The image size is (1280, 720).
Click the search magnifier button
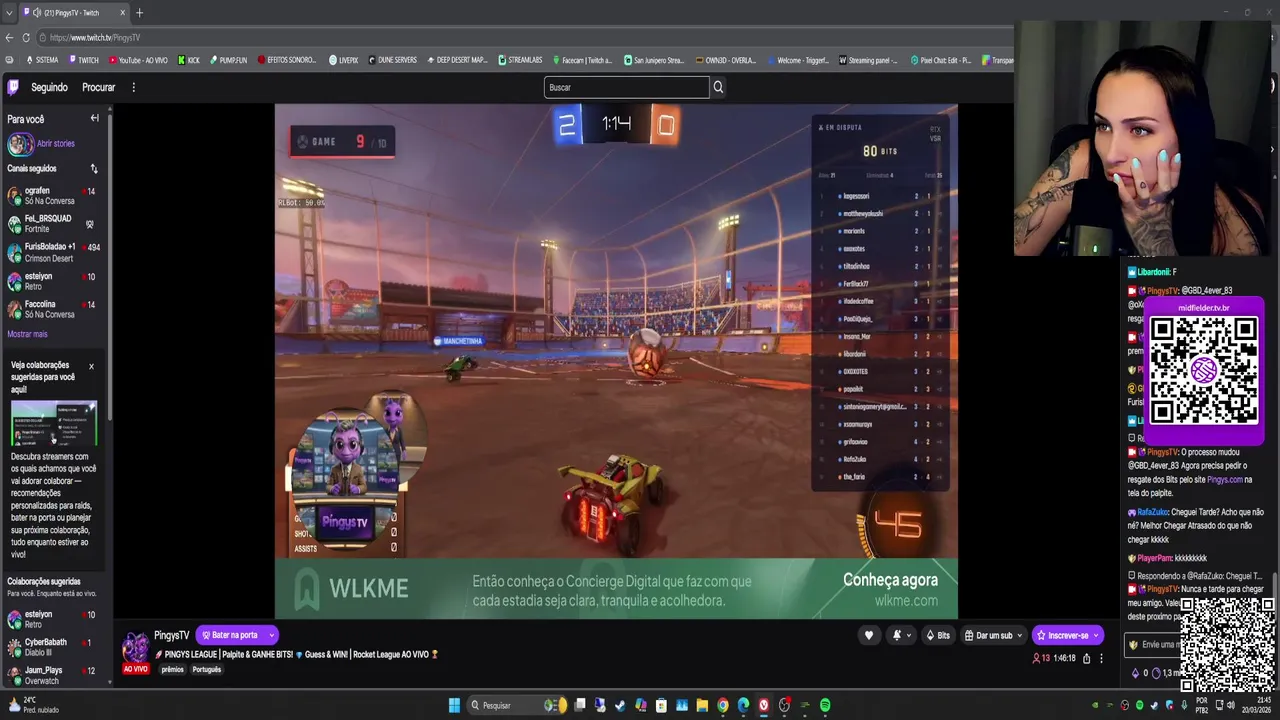718,87
